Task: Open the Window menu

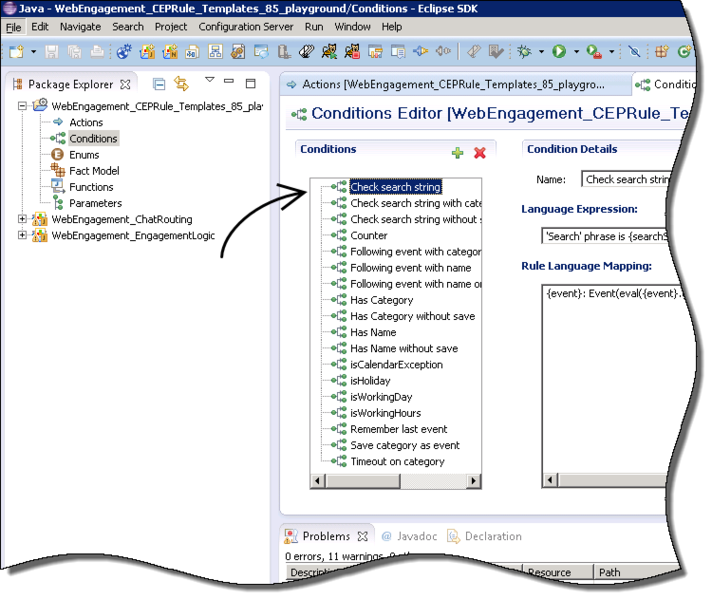Action: [x=352, y=27]
